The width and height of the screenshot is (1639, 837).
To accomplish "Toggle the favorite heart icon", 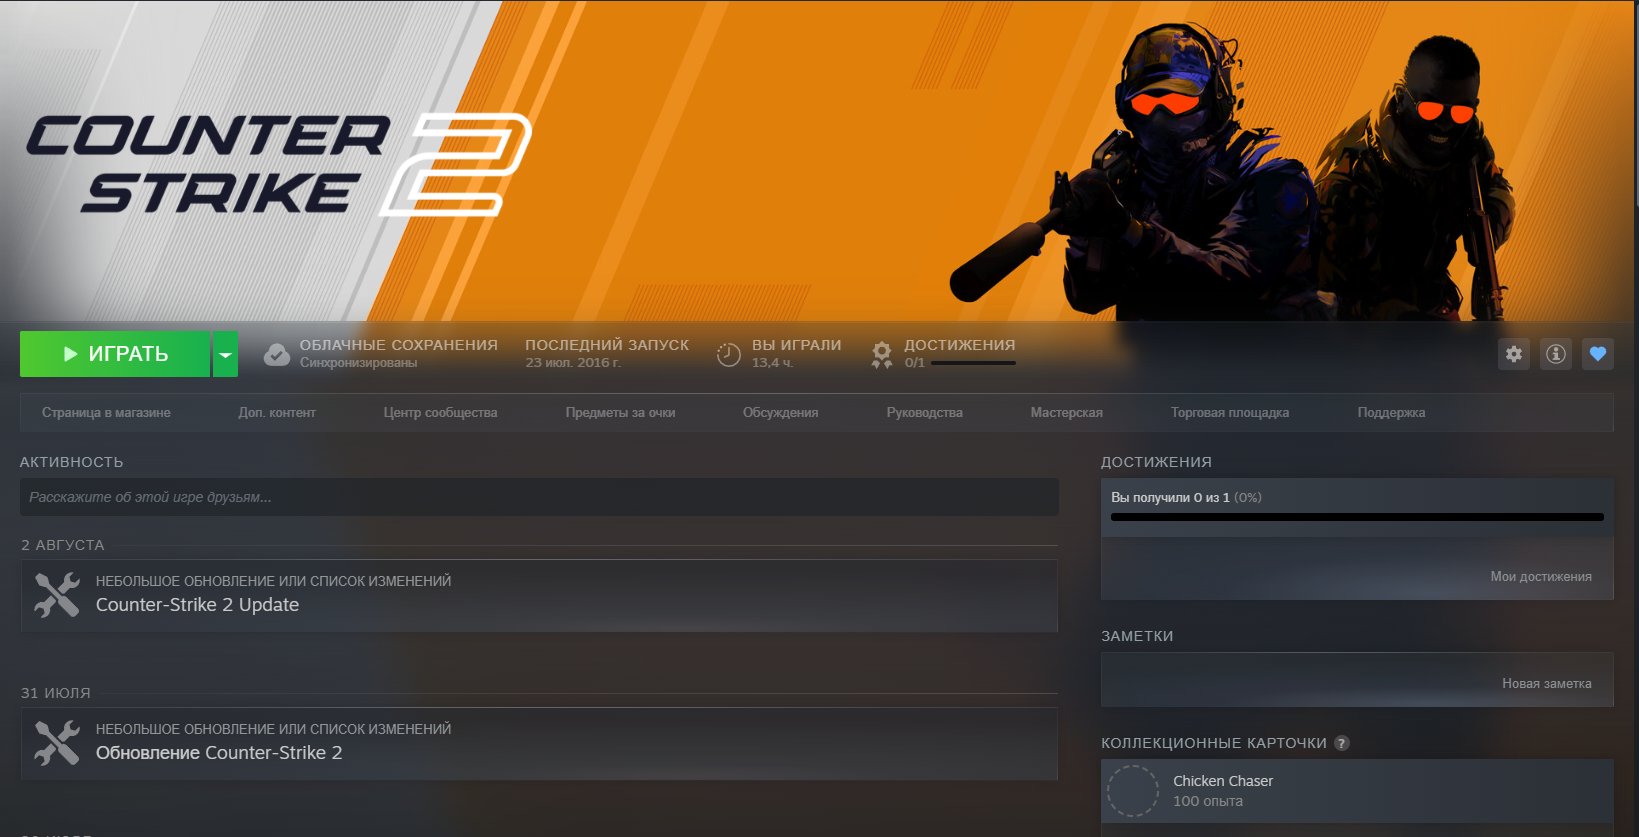I will tap(1598, 354).
